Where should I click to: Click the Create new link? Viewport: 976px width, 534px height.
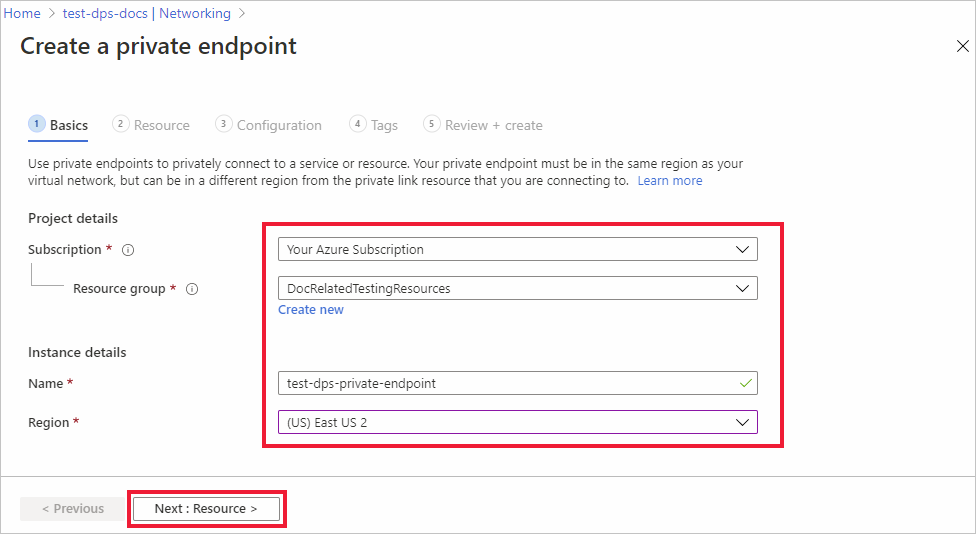311,310
